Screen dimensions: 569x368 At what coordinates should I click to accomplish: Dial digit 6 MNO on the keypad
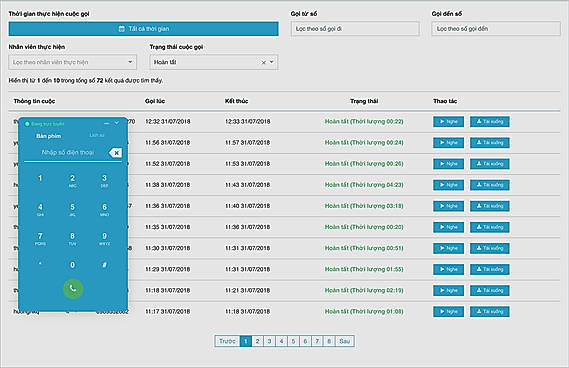pos(105,209)
